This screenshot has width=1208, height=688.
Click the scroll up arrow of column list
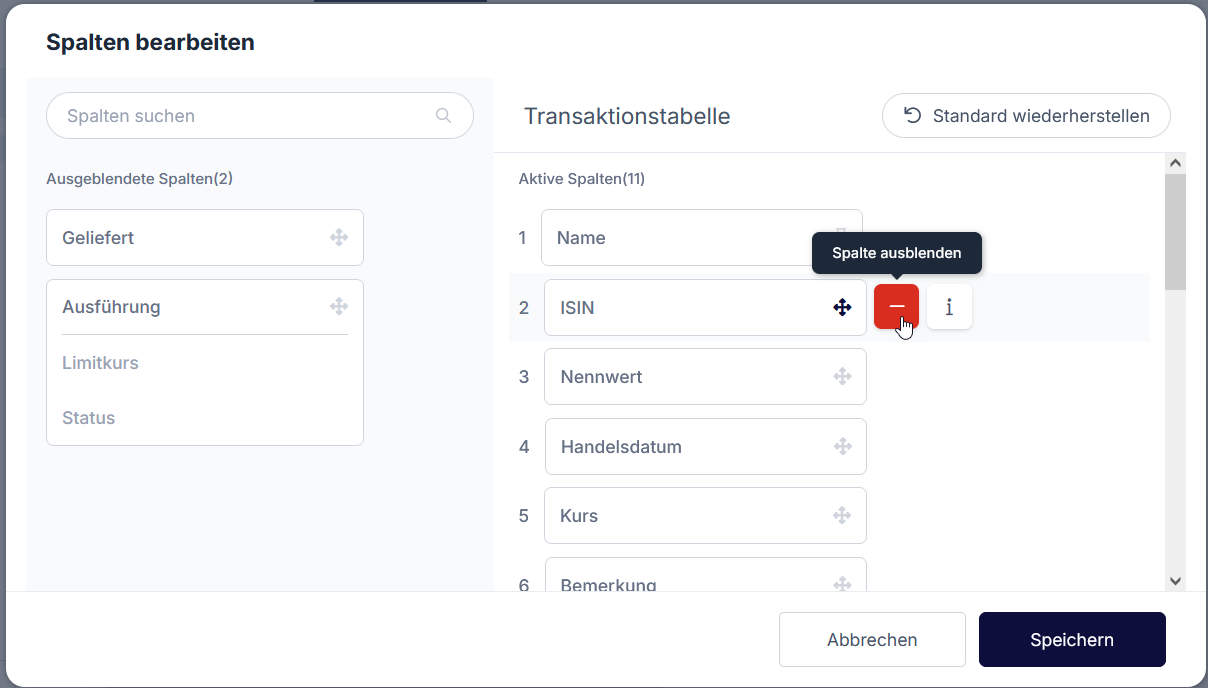click(1175, 163)
